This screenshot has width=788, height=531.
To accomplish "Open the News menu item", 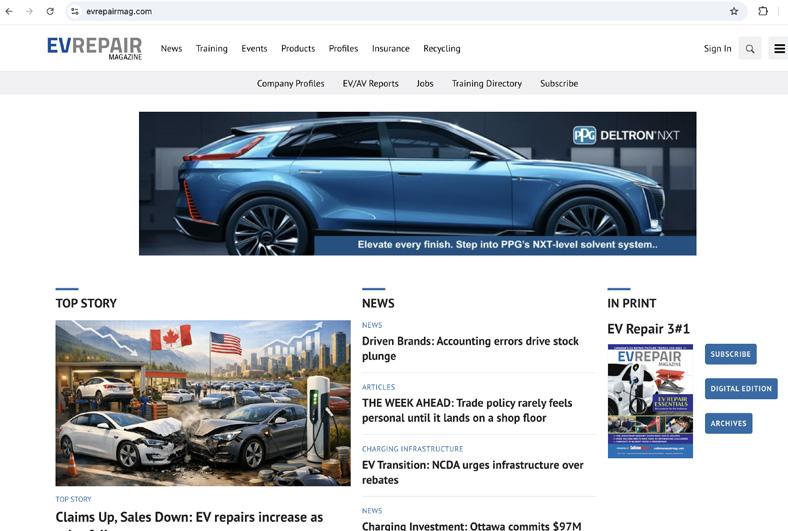I will tap(171, 48).
